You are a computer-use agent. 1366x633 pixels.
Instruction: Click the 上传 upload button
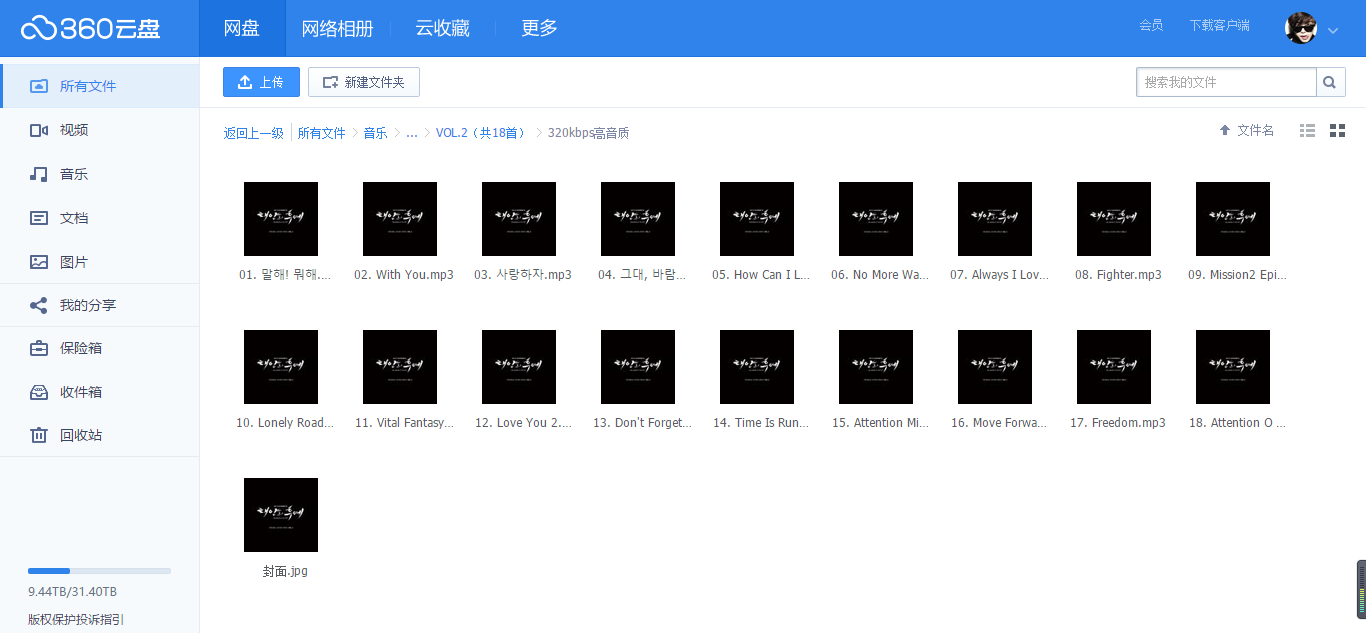point(261,82)
